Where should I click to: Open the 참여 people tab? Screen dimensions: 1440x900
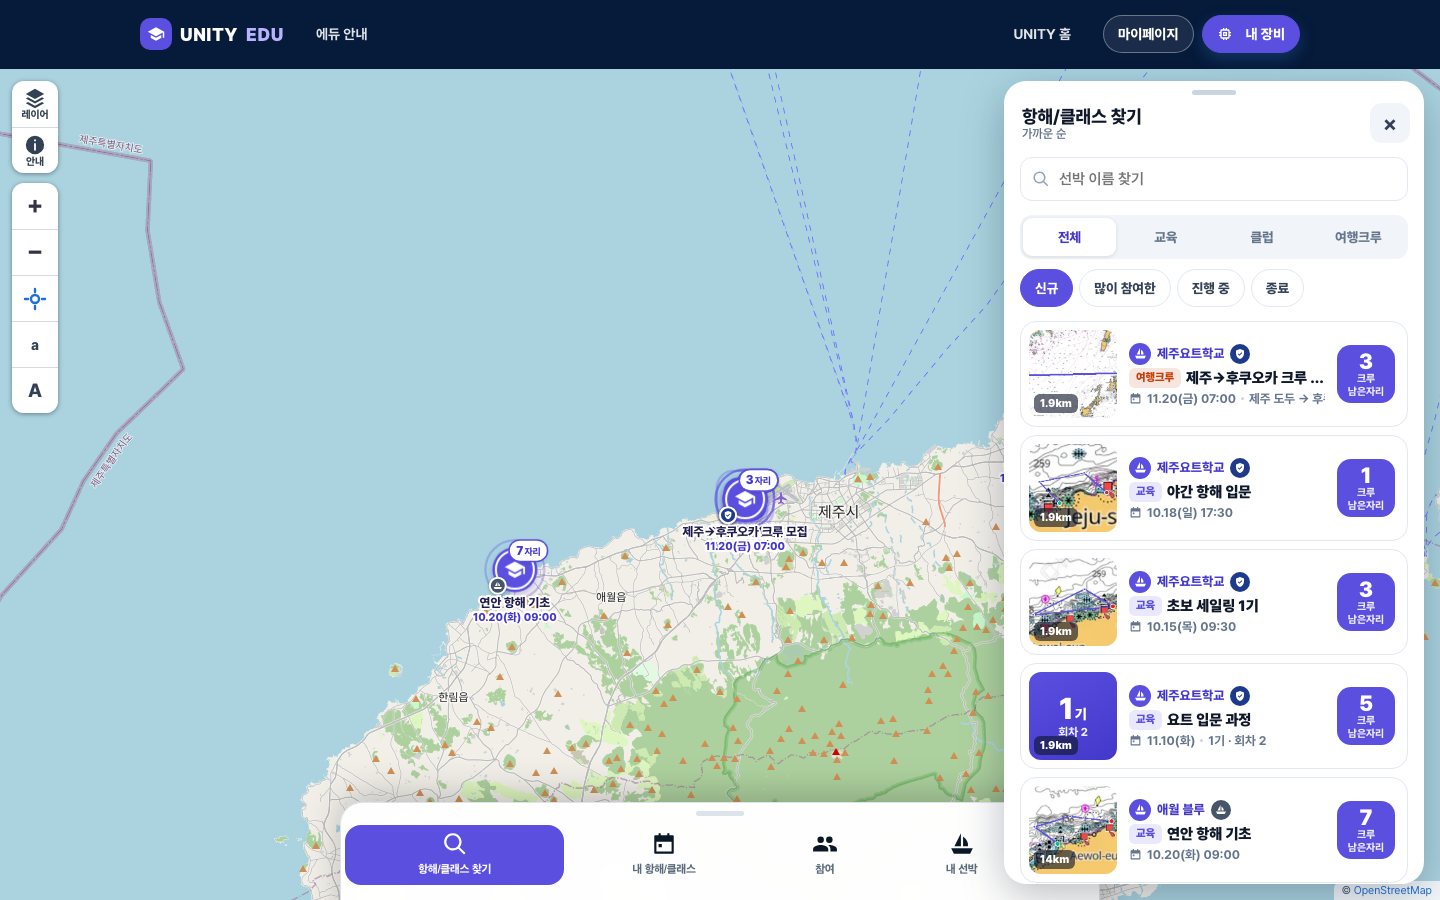tap(825, 855)
